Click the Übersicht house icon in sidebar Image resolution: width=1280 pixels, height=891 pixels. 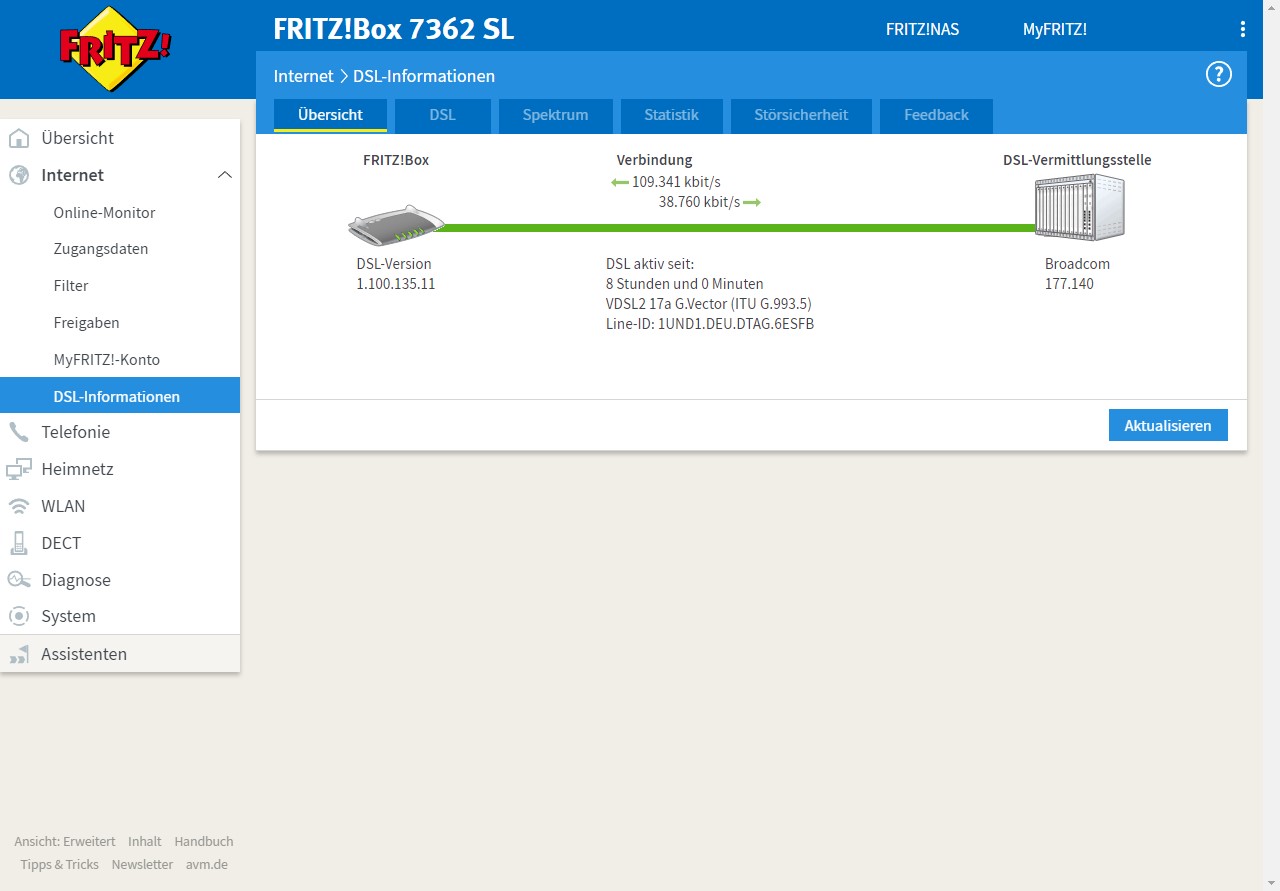[19, 138]
